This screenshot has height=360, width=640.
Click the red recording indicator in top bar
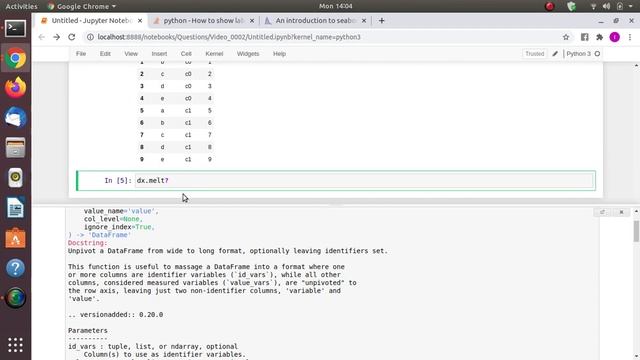(x=550, y=6)
